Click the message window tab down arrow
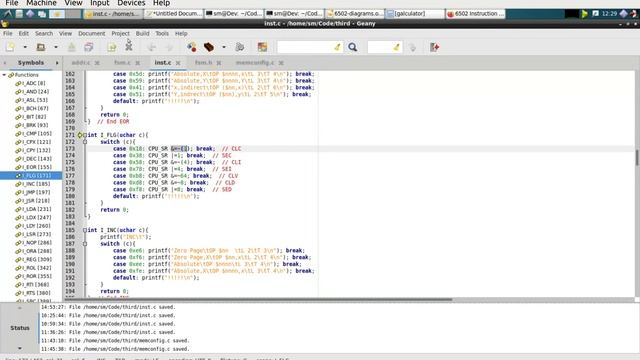The image size is (640, 360). coord(20,348)
